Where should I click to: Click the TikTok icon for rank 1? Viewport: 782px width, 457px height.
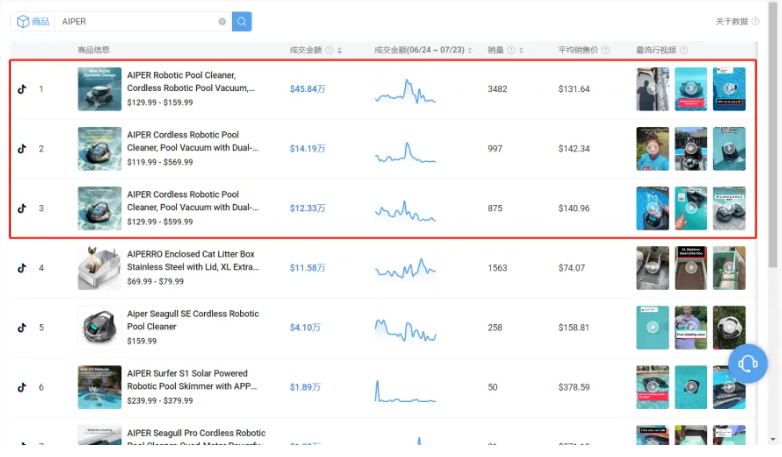coord(21,89)
